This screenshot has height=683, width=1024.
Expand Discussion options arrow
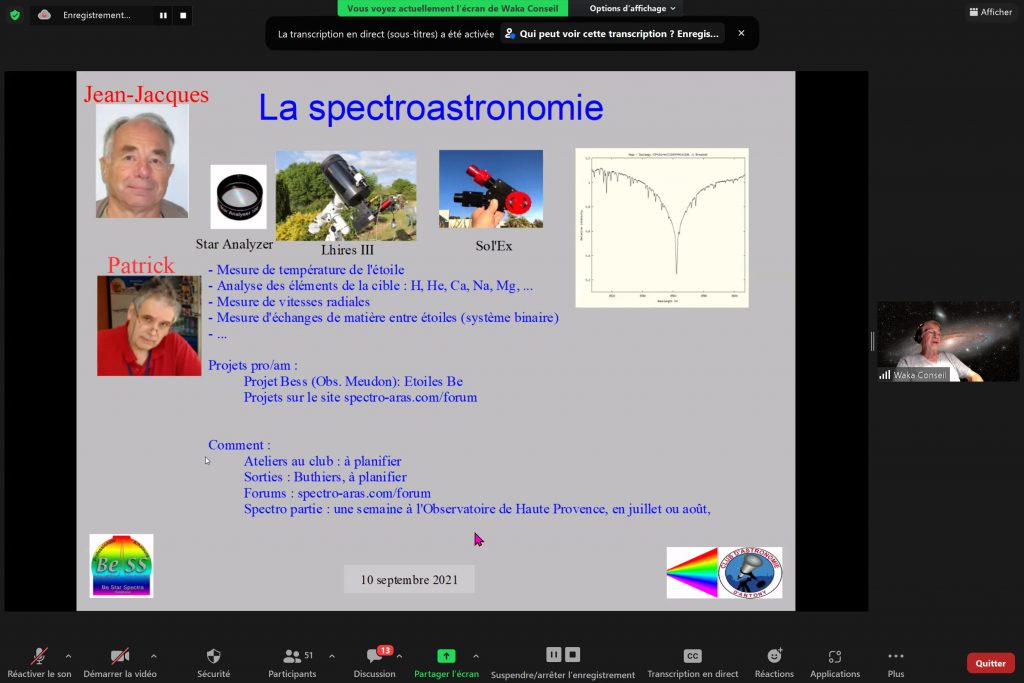(399, 656)
